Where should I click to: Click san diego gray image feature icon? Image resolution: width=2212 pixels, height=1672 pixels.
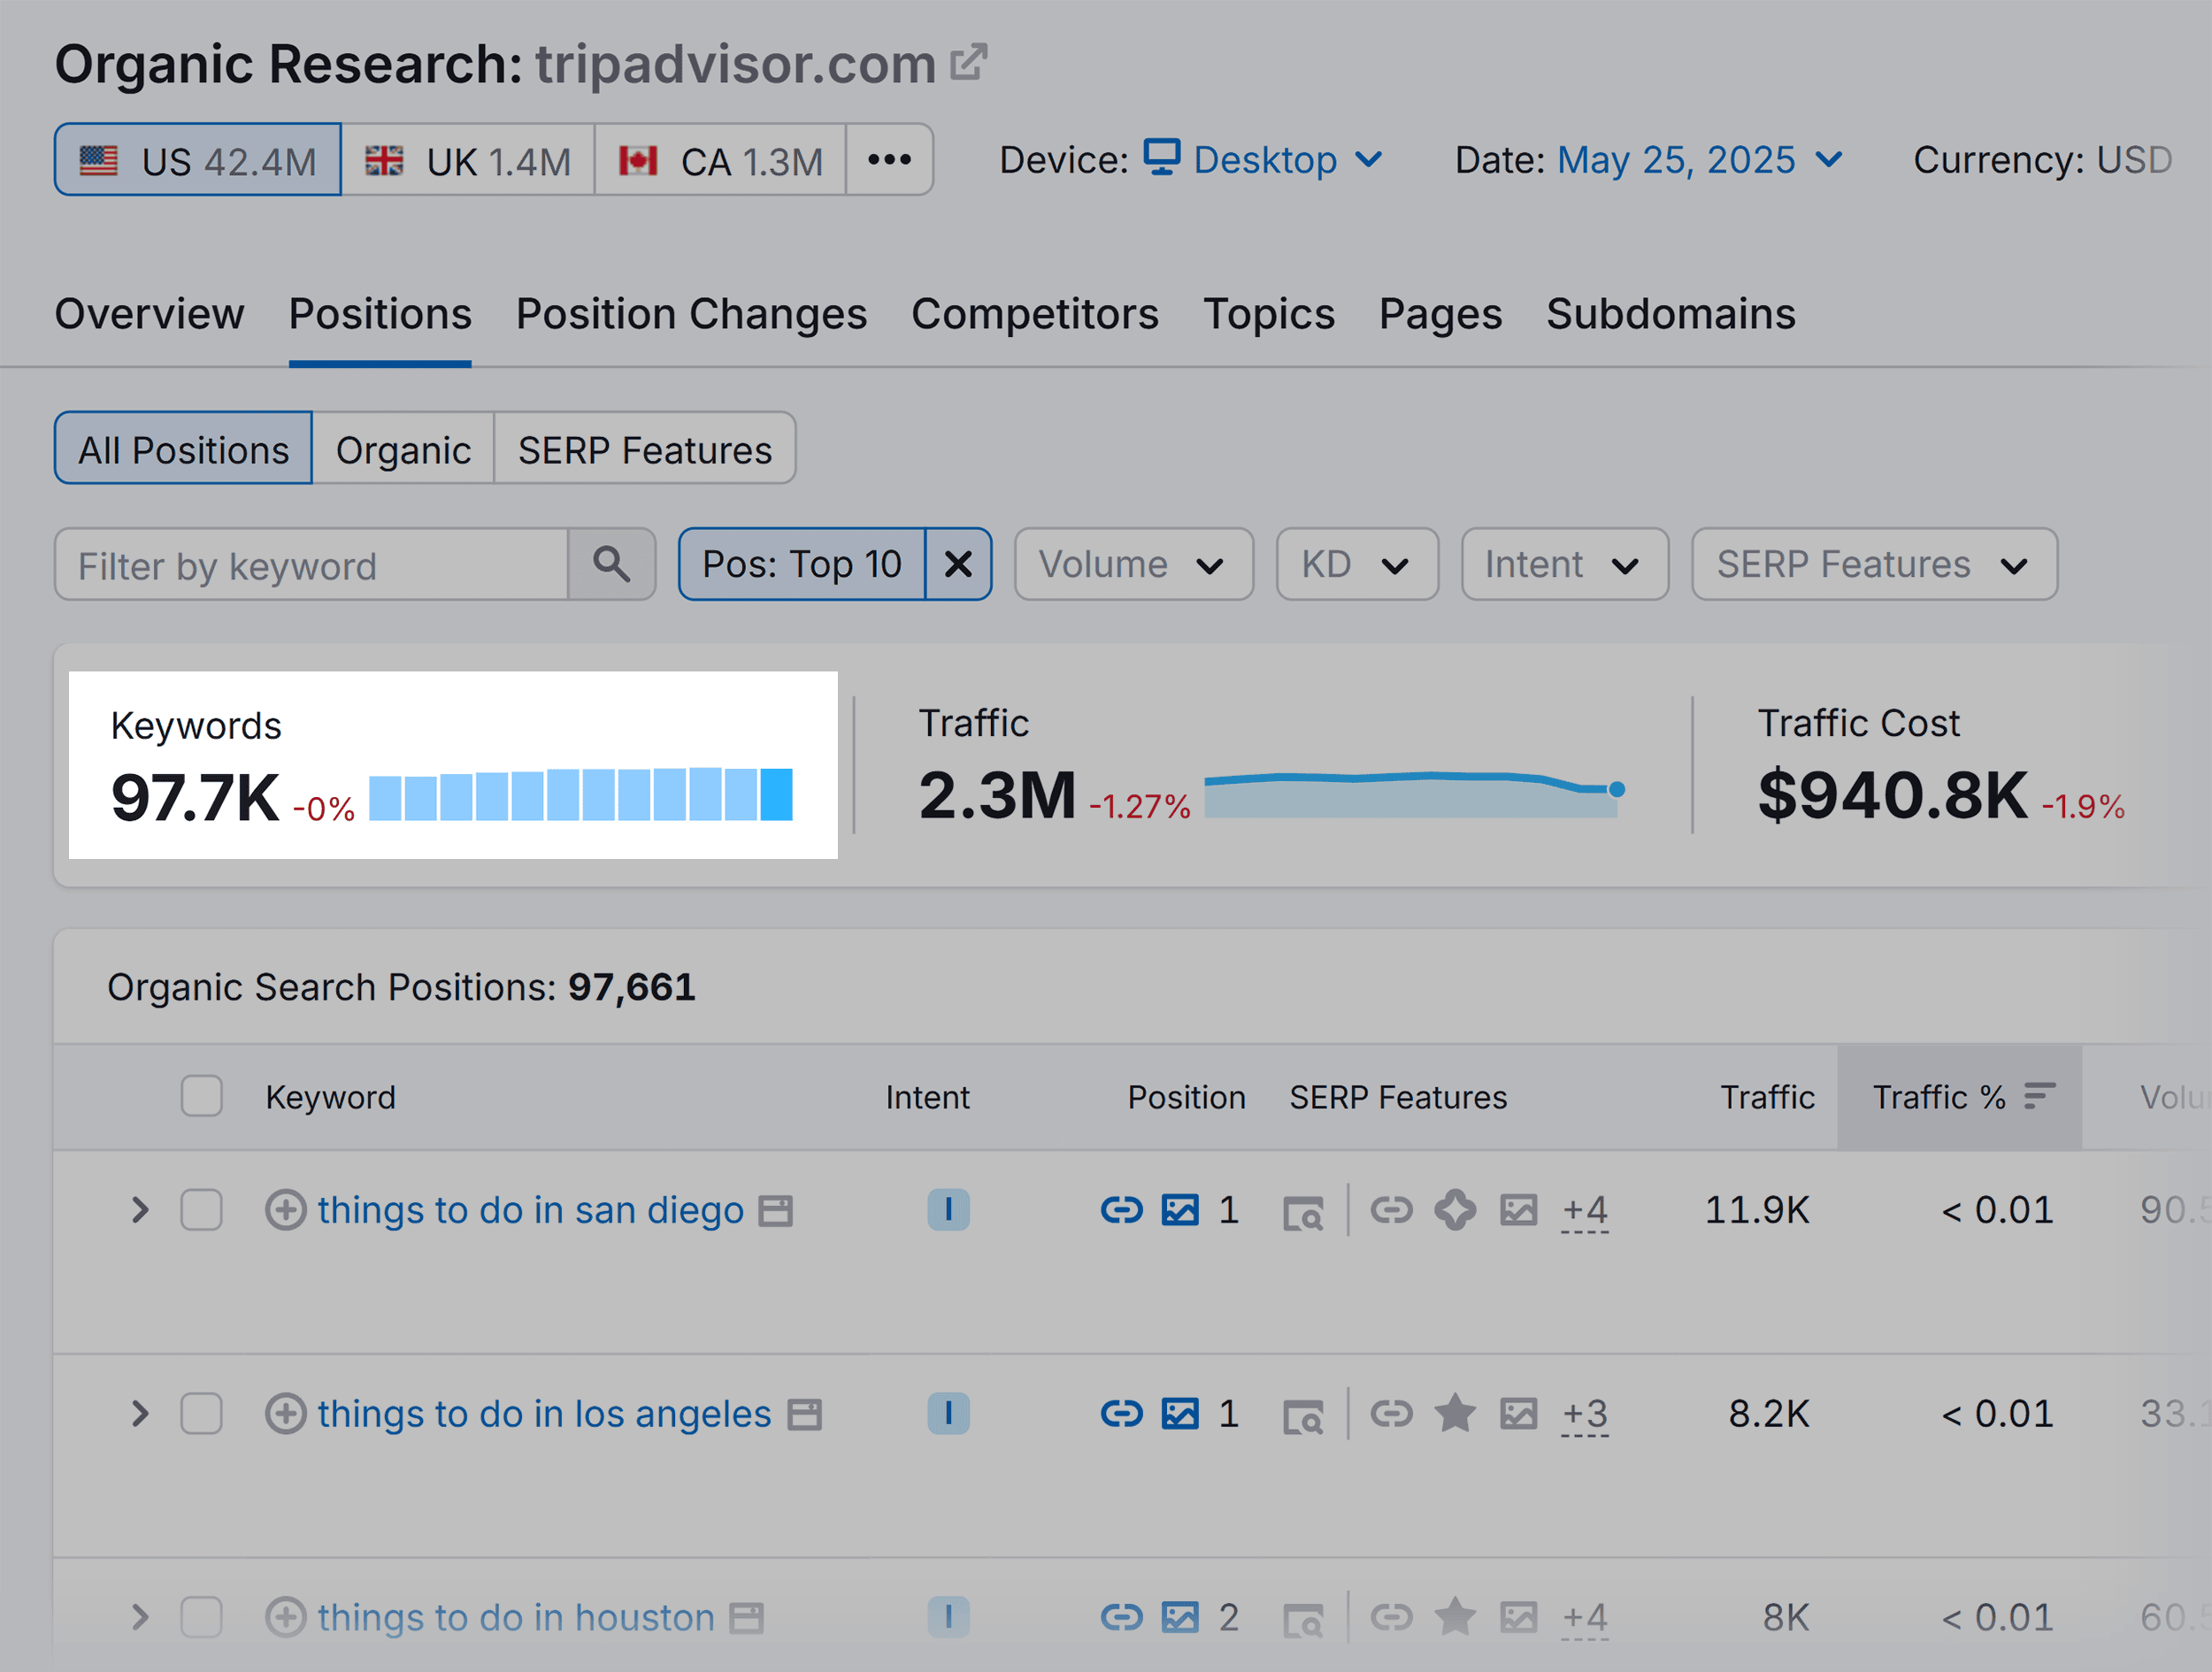point(1518,1210)
